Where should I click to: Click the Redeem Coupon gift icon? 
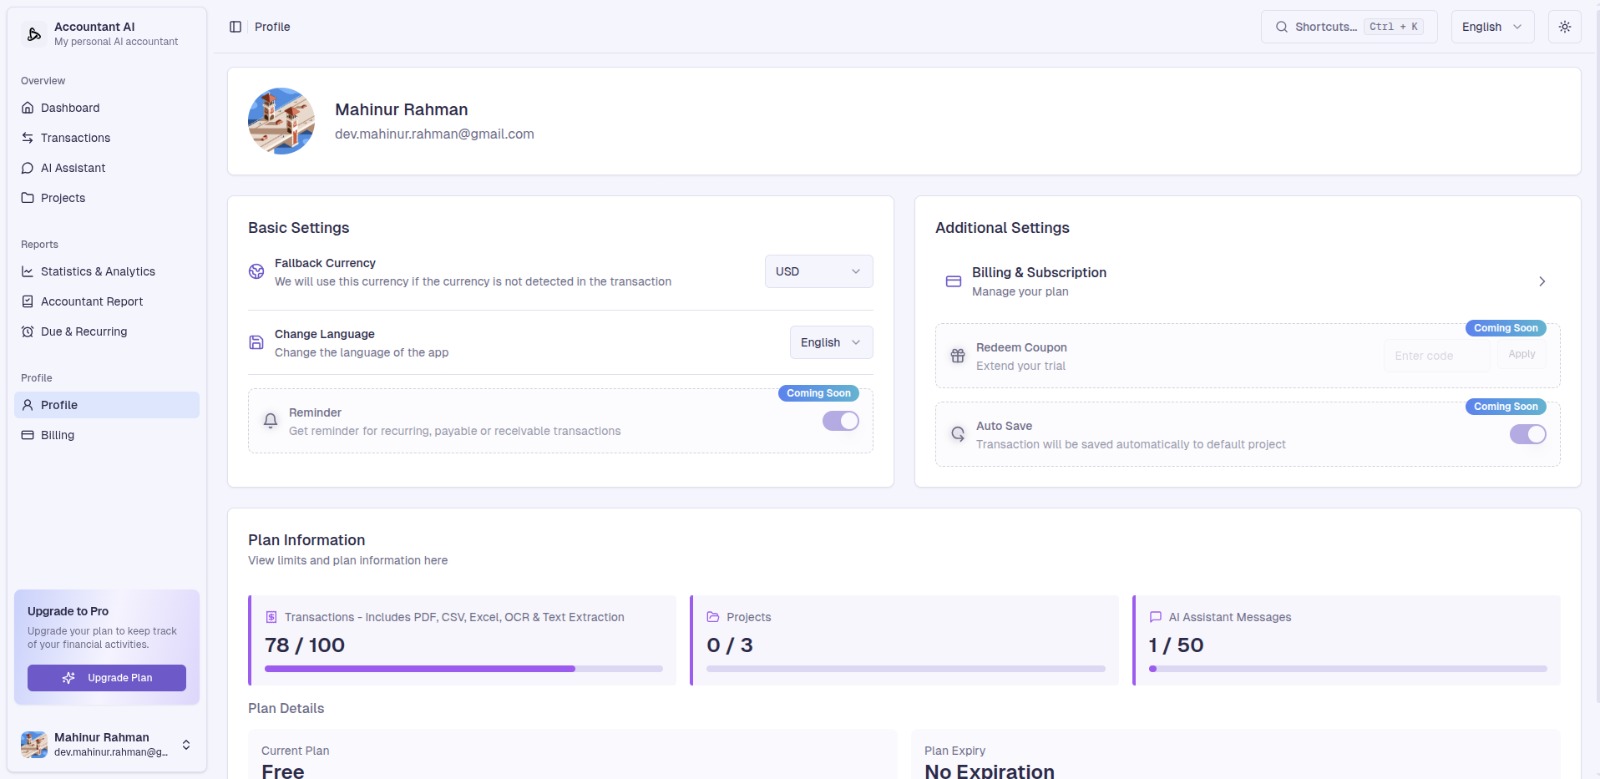[x=957, y=355]
